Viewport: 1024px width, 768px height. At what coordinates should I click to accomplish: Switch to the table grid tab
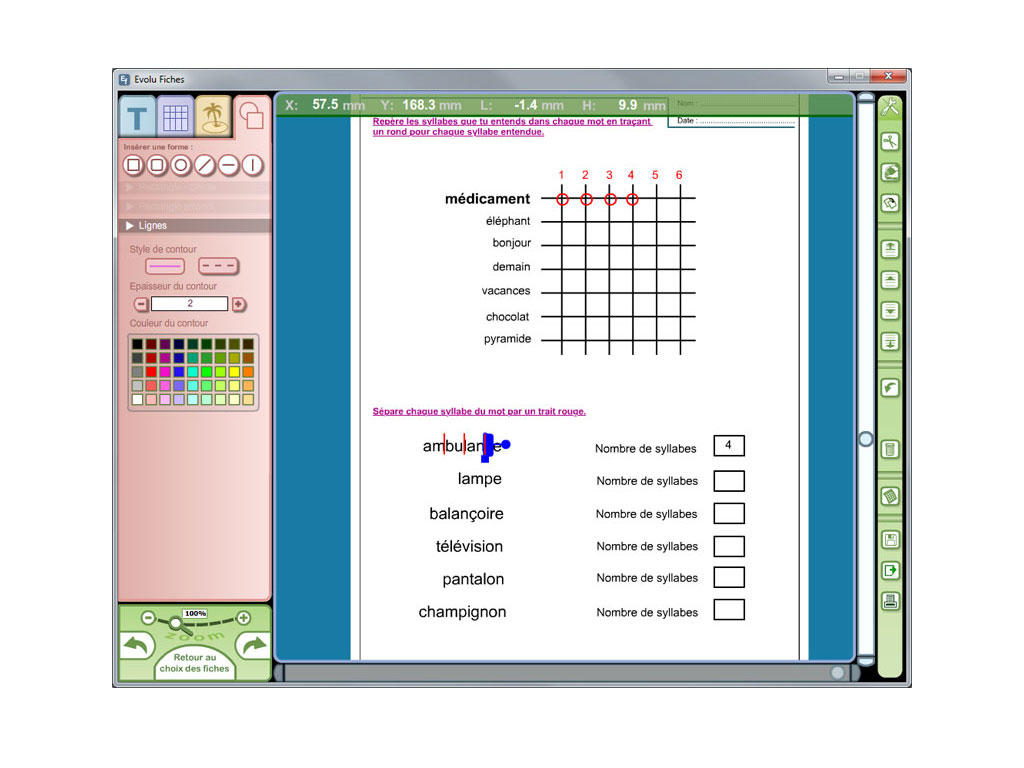coord(175,118)
